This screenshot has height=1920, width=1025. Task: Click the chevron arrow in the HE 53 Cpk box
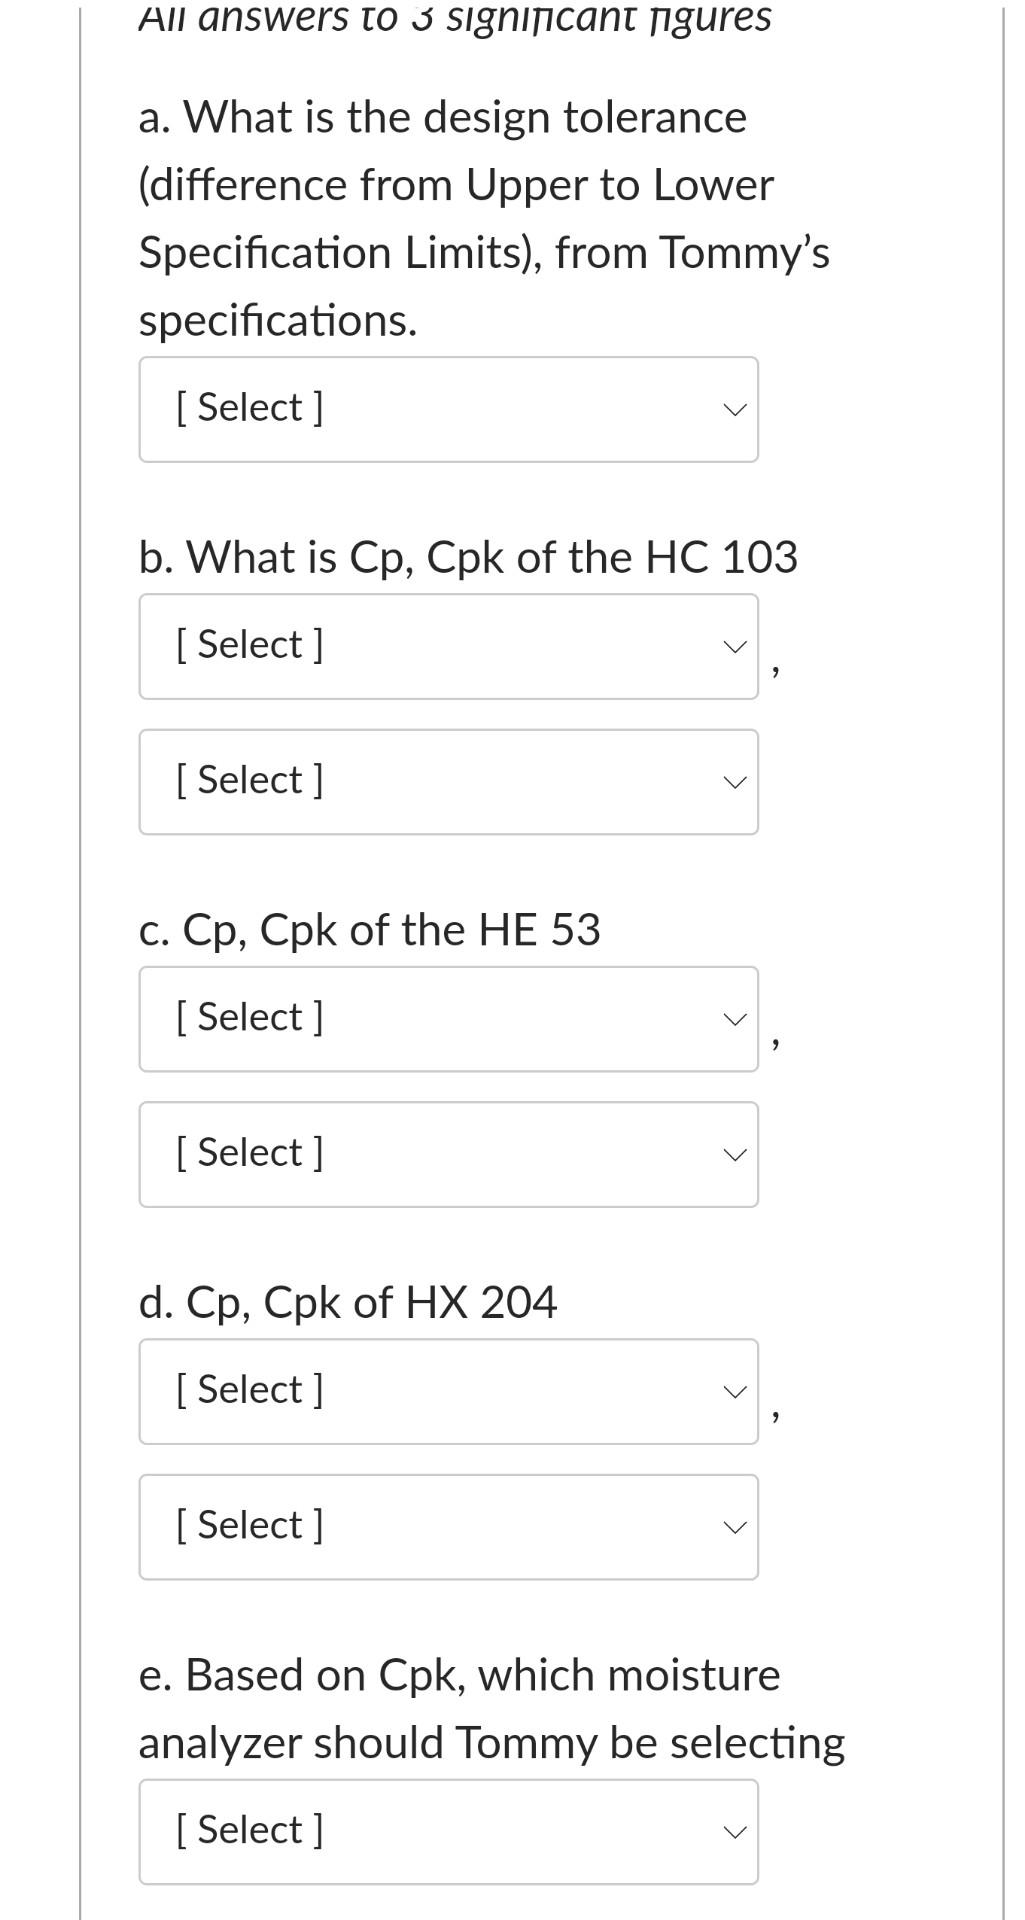[x=735, y=1155]
